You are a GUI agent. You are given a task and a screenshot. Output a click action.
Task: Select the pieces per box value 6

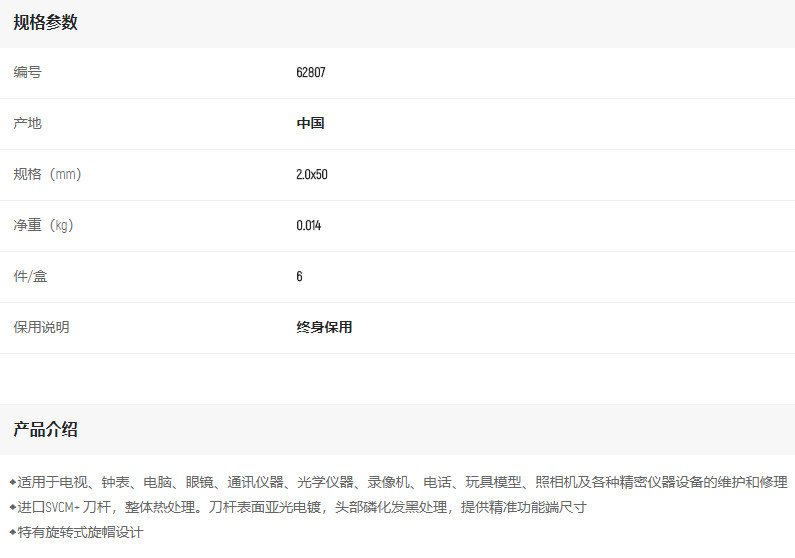pyautogui.click(x=299, y=276)
